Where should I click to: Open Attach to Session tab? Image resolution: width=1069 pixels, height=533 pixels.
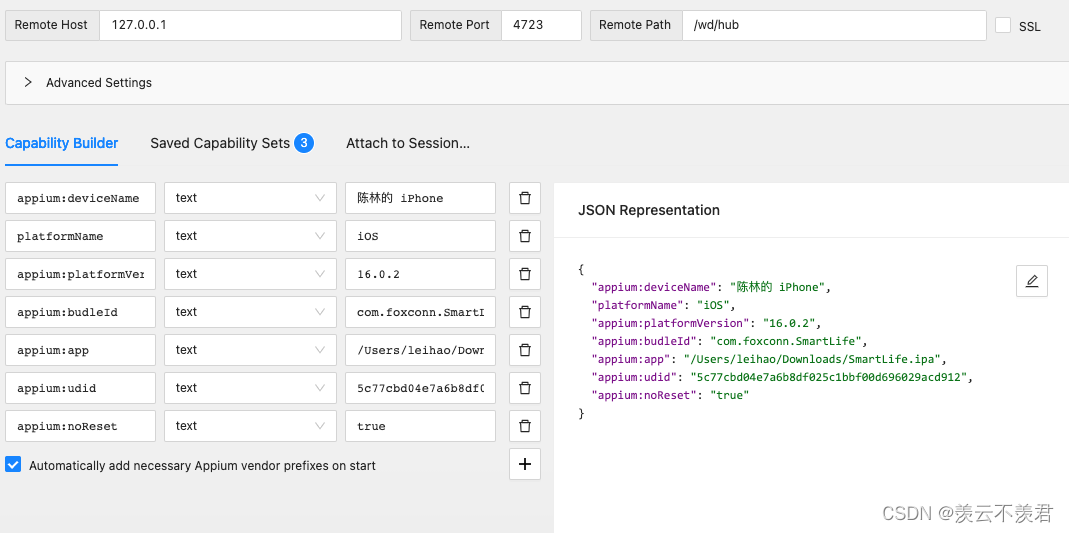(x=408, y=143)
